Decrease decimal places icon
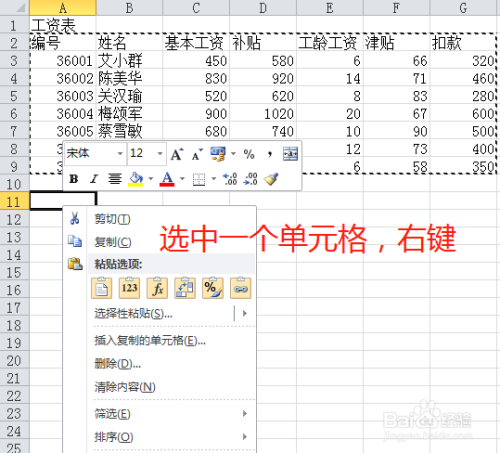Viewport: 500px width, 453px height. click(250, 179)
